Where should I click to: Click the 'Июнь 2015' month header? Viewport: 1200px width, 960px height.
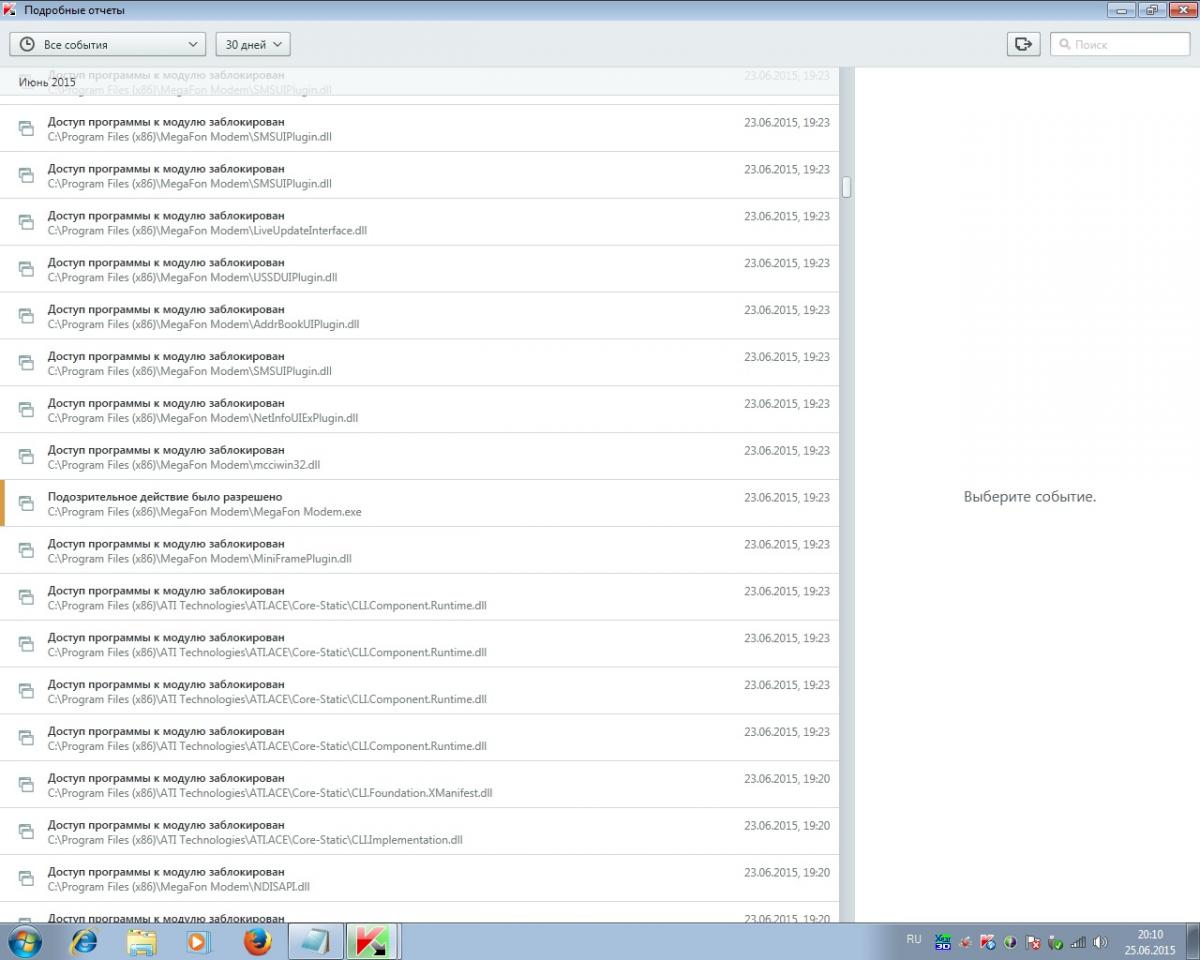tap(47, 82)
